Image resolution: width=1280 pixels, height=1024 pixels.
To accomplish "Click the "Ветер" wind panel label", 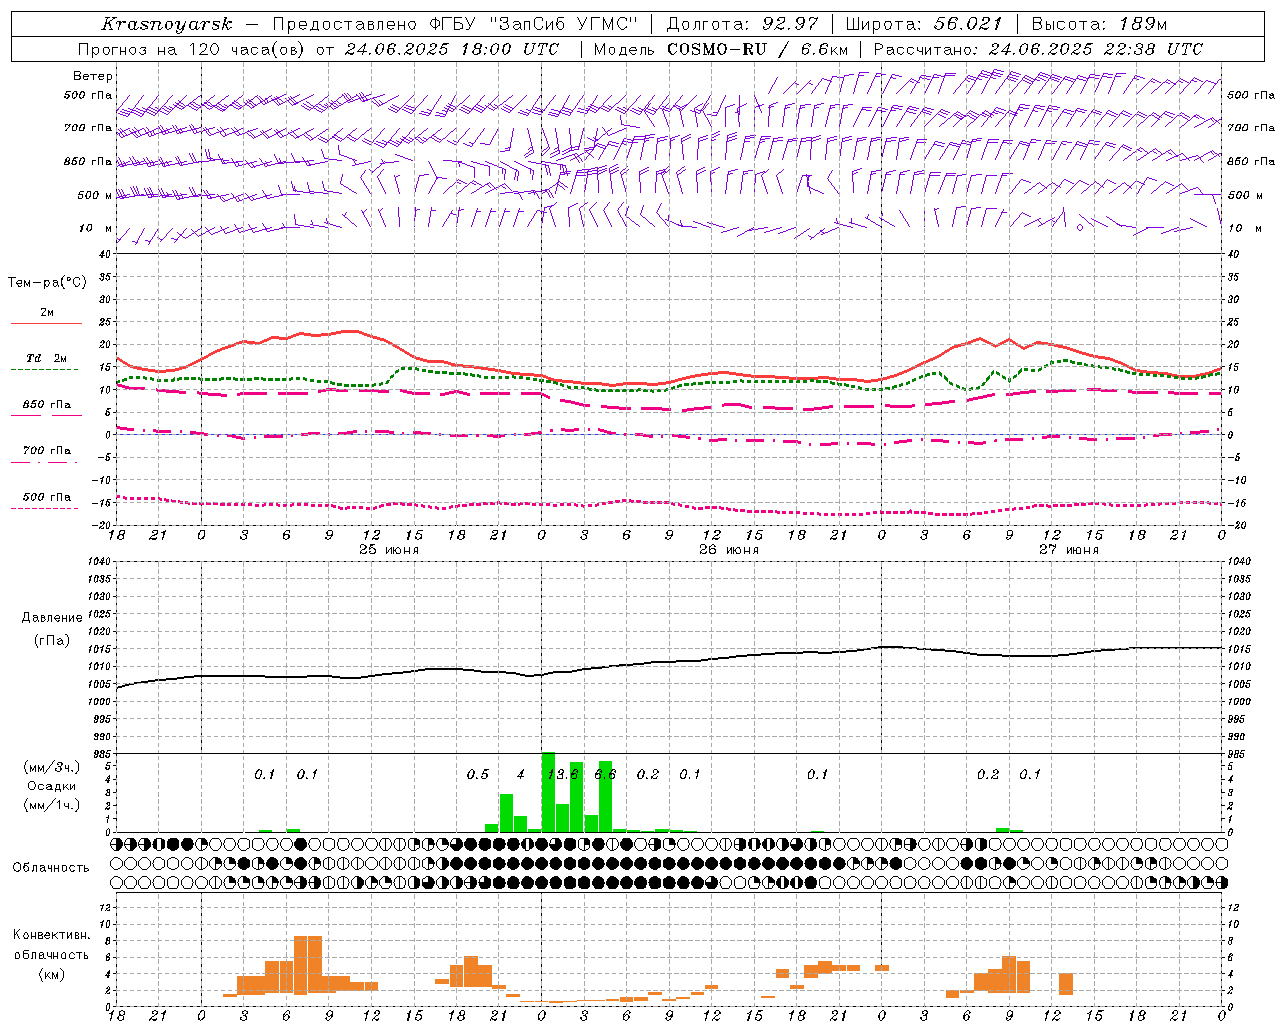I will click(x=93, y=76).
